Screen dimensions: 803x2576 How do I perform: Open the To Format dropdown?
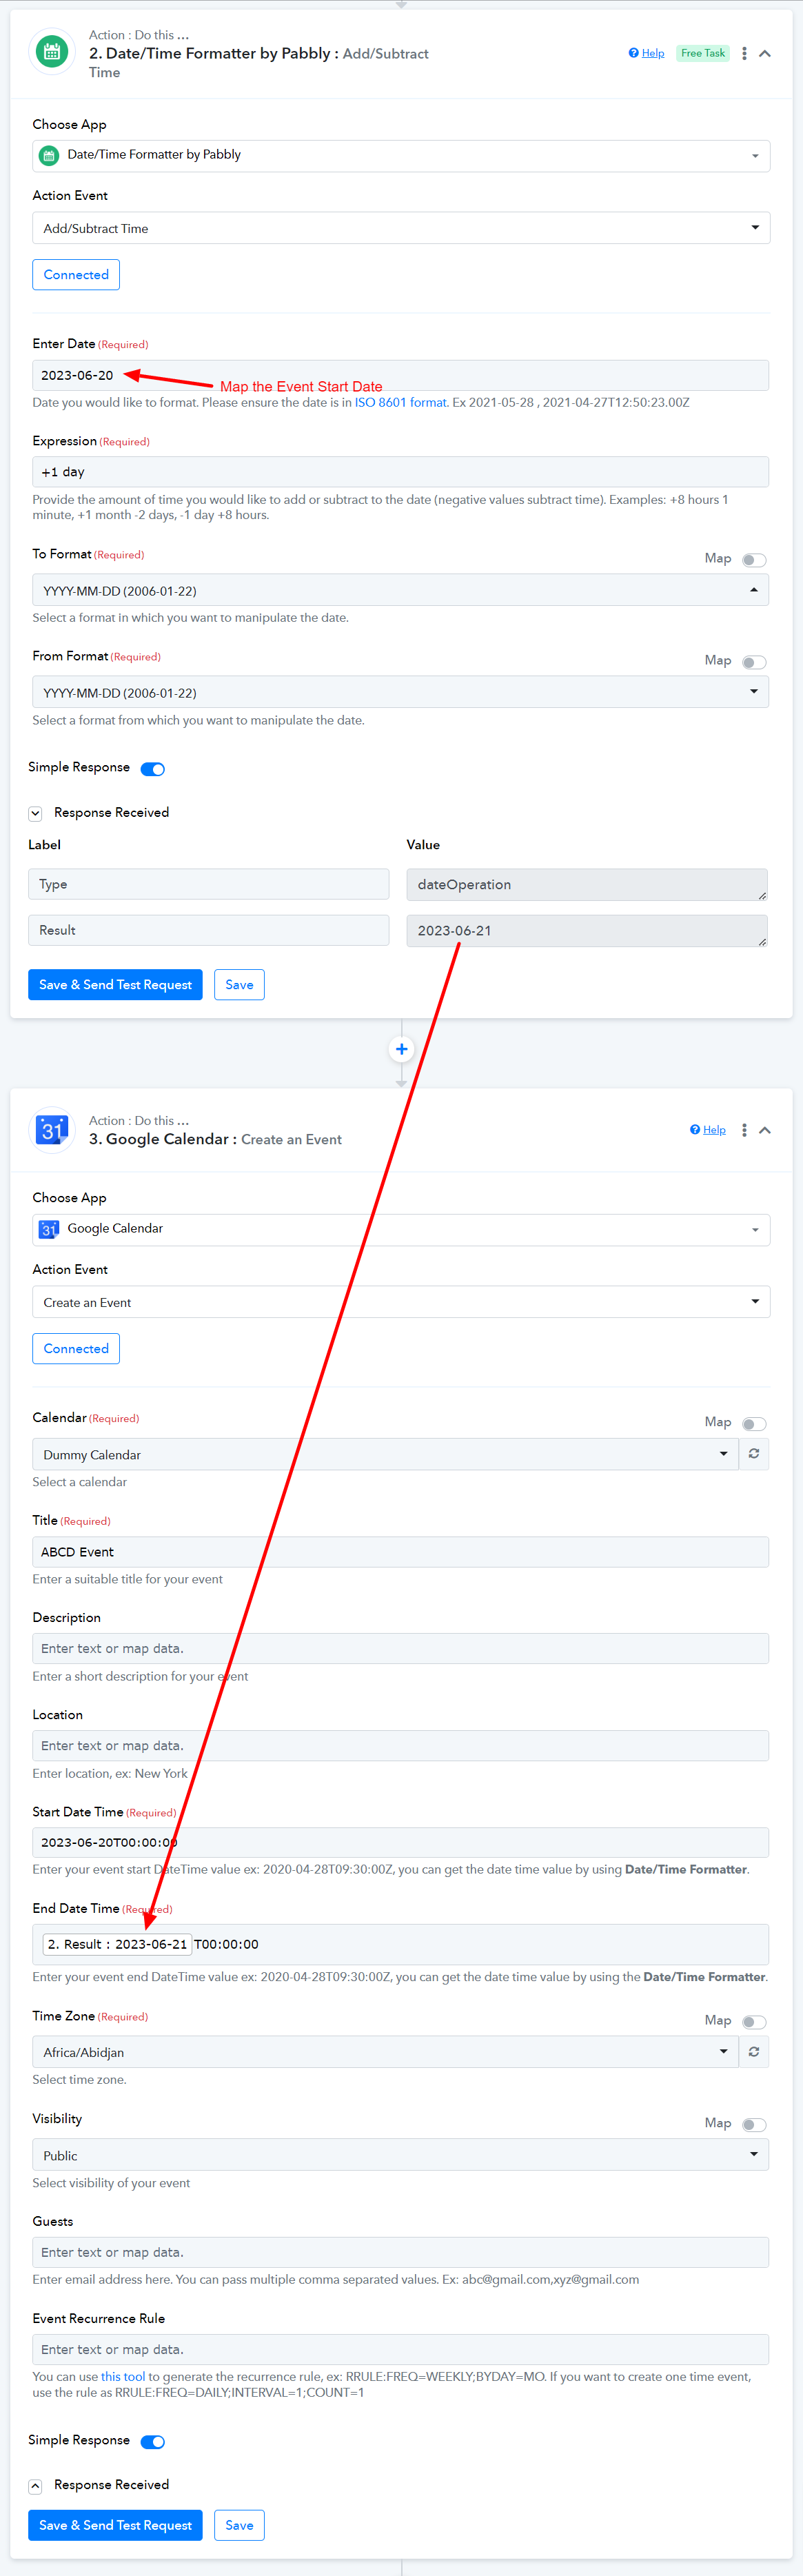(x=401, y=590)
